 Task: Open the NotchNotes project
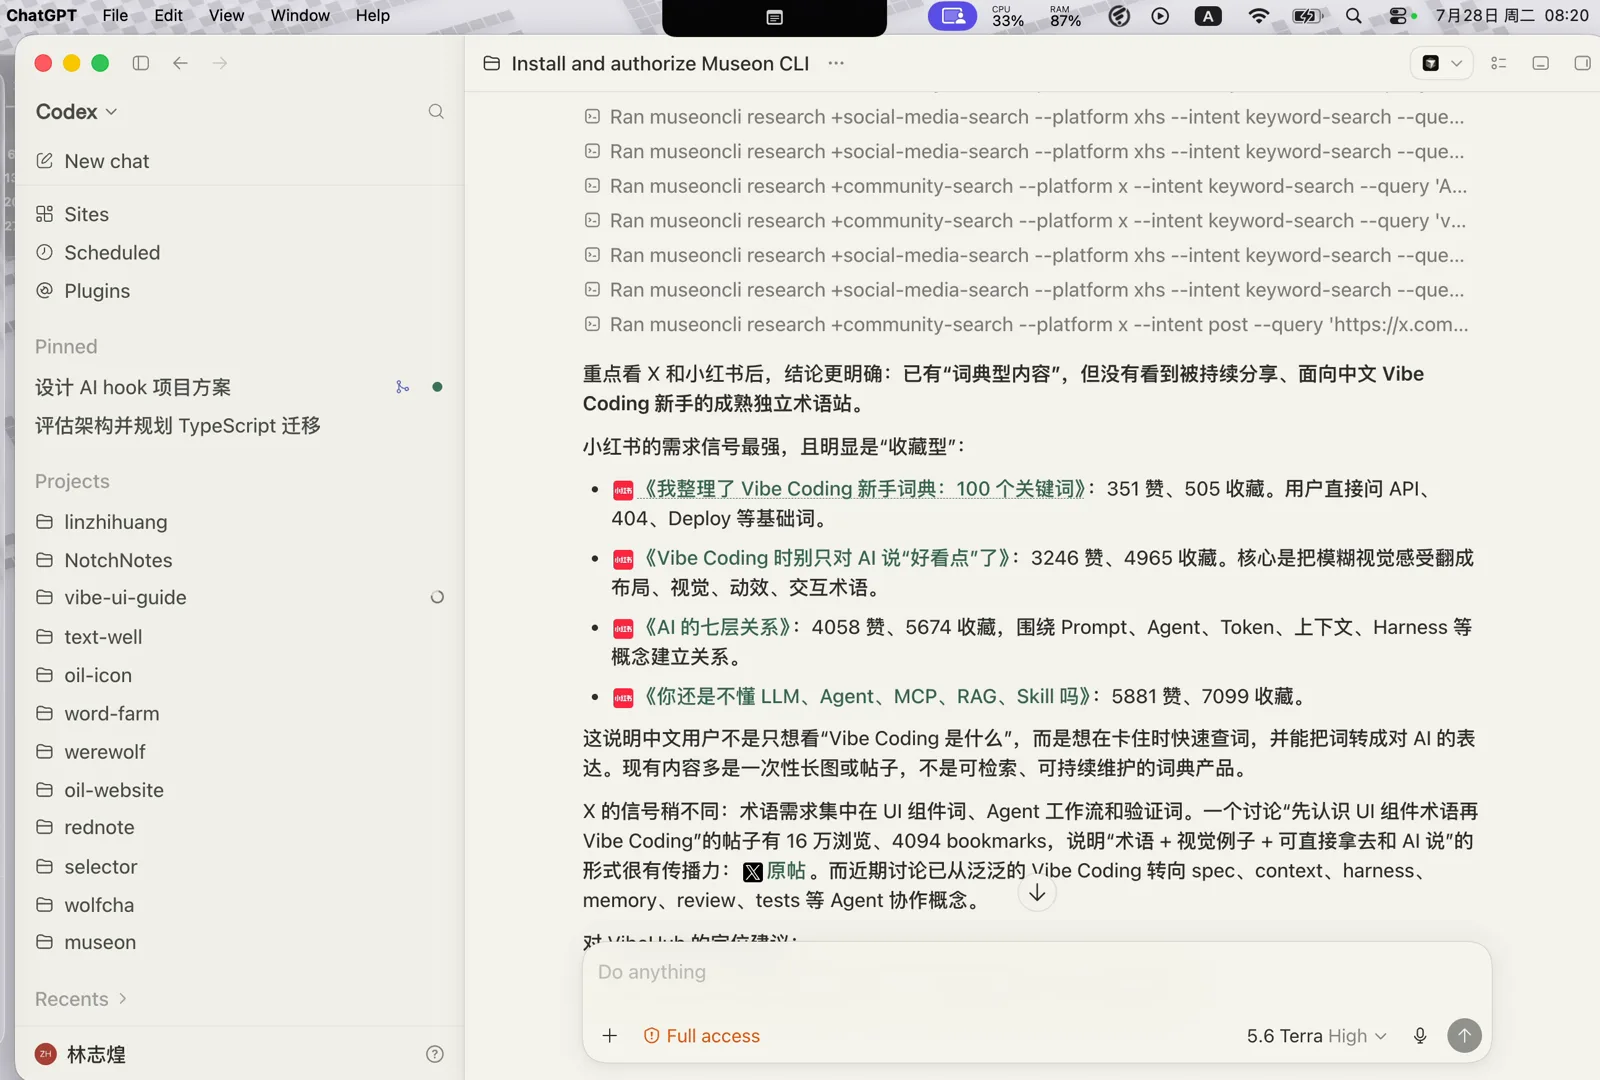(239, 560)
